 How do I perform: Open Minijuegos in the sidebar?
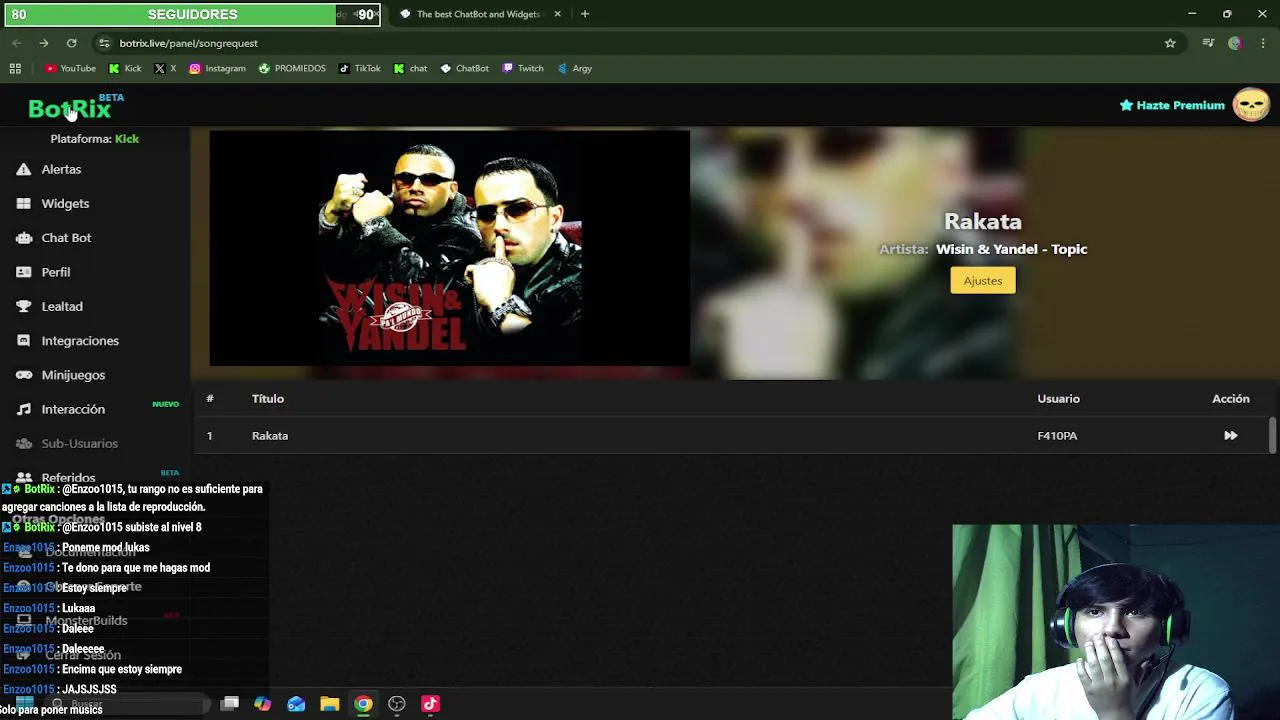[73, 375]
